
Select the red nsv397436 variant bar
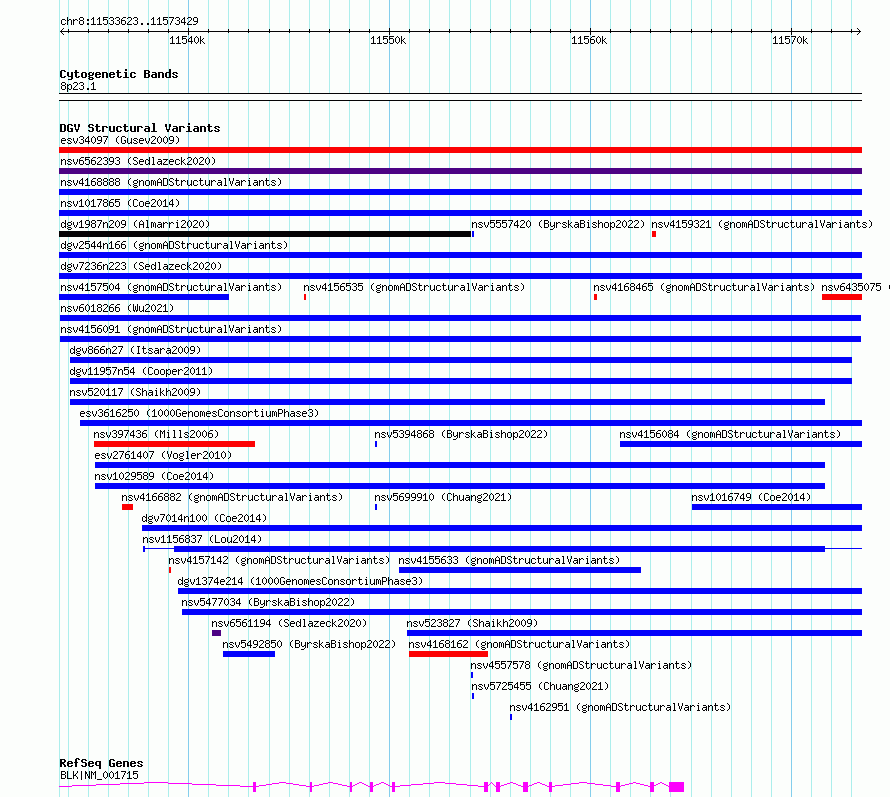coord(174,444)
